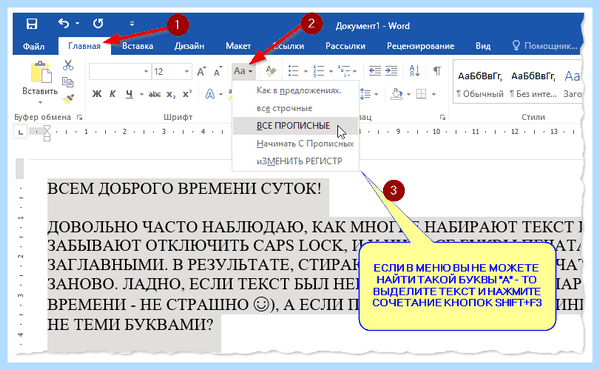Screen dimensions: 600x370
Task: Click the Multilevel list icon
Action: pos(344,71)
